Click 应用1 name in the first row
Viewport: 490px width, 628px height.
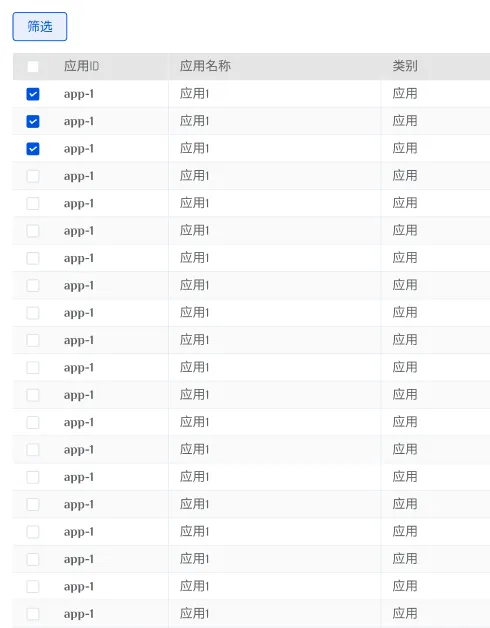coord(194,94)
